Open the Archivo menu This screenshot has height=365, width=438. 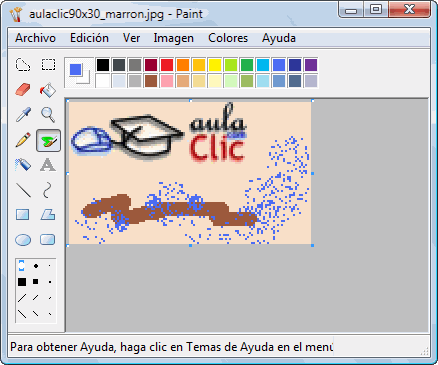(35, 38)
